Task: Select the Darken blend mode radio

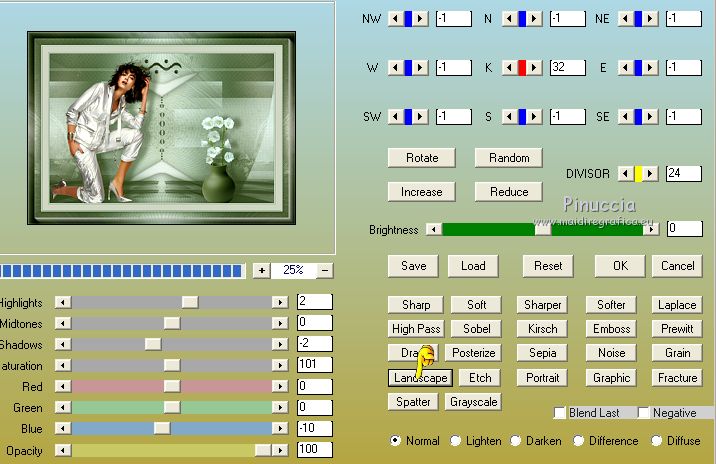Action: [x=516, y=441]
